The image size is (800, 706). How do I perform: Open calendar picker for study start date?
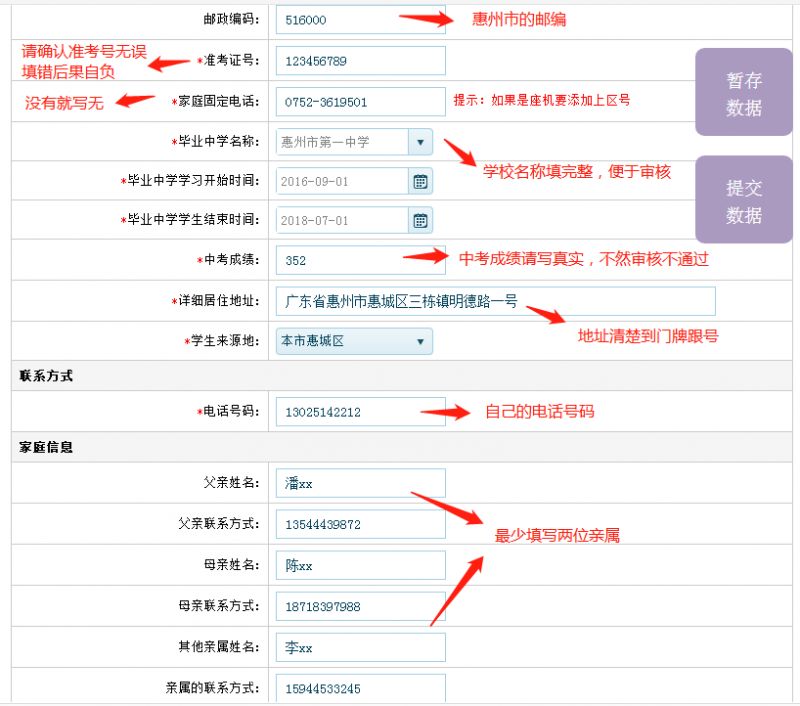point(421,181)
